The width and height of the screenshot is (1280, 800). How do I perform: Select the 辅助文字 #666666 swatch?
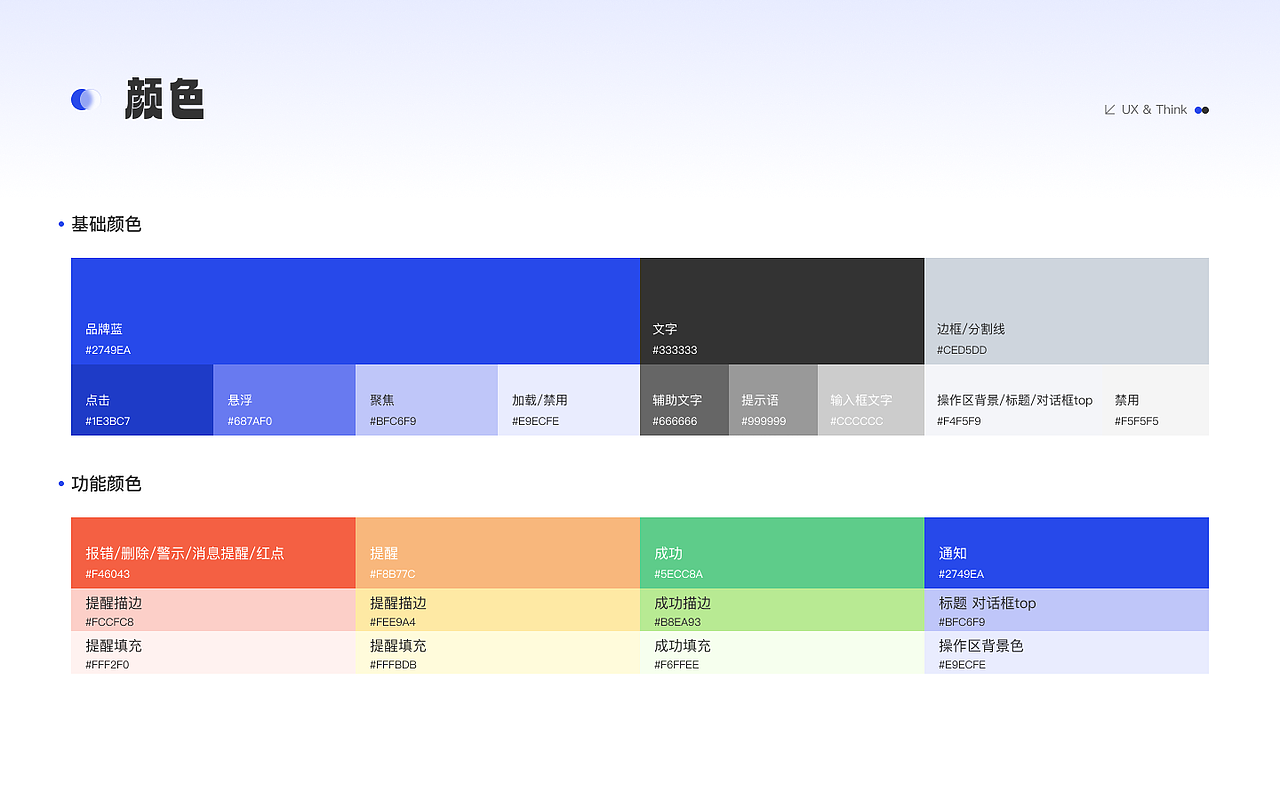(683, 399)
